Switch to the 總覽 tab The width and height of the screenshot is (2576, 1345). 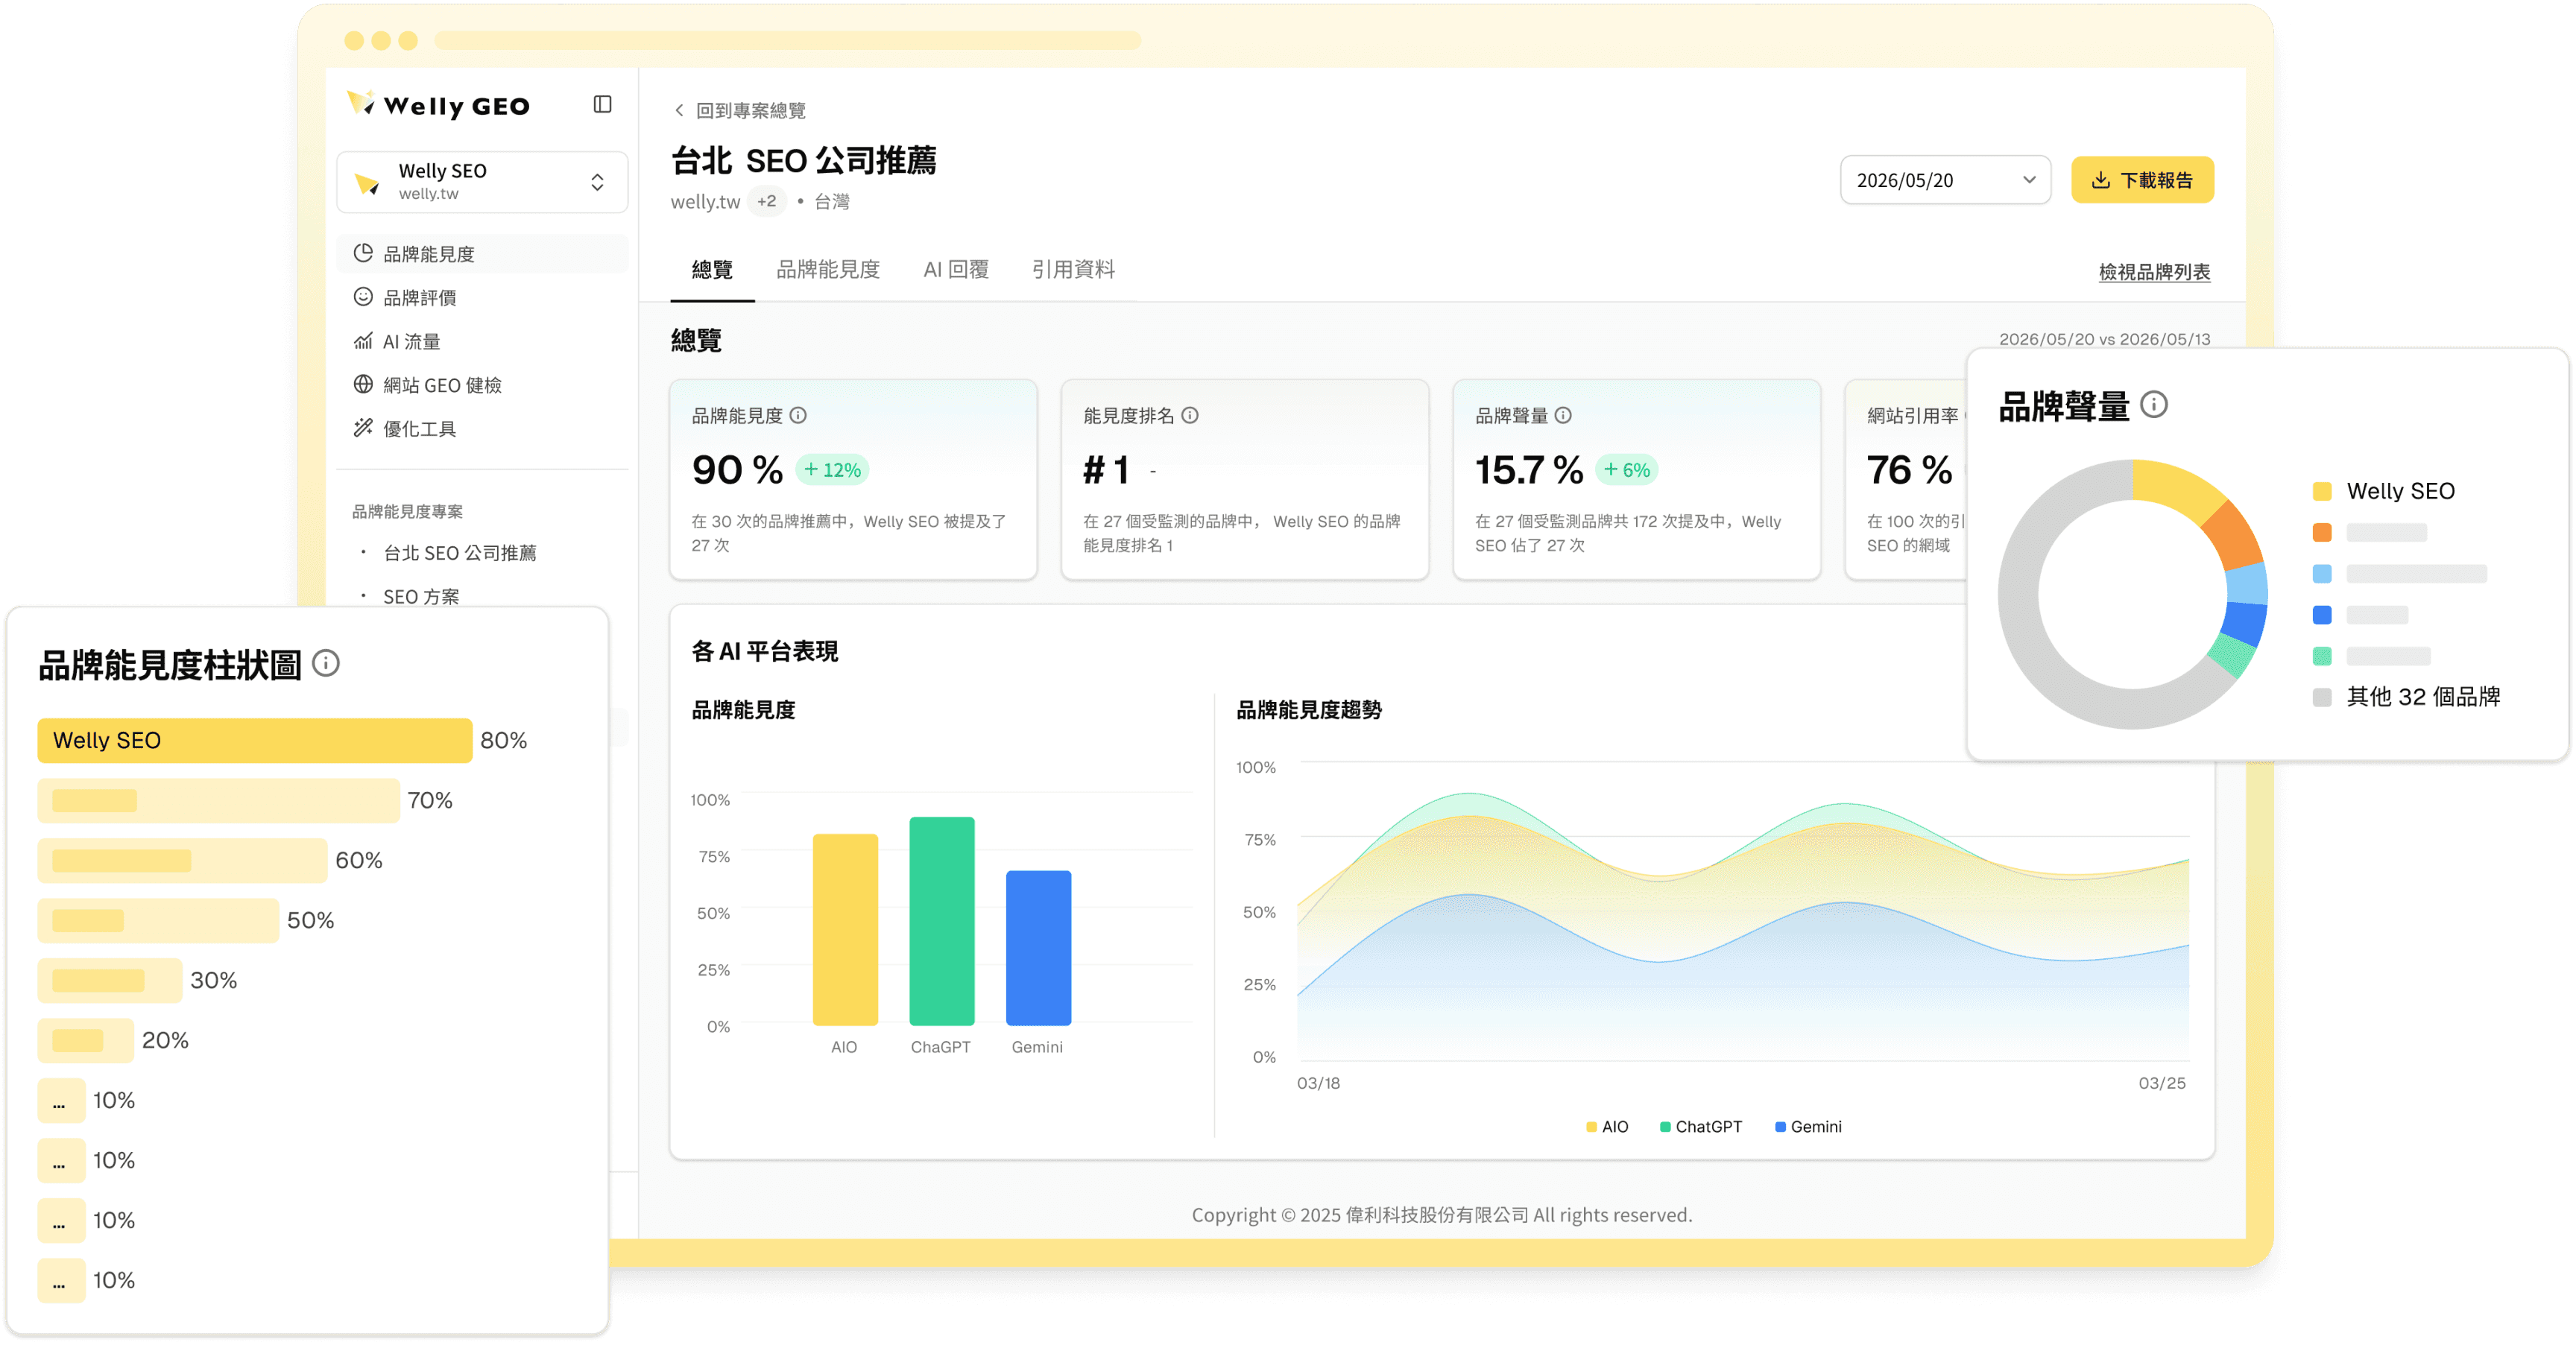click(712, 269)
